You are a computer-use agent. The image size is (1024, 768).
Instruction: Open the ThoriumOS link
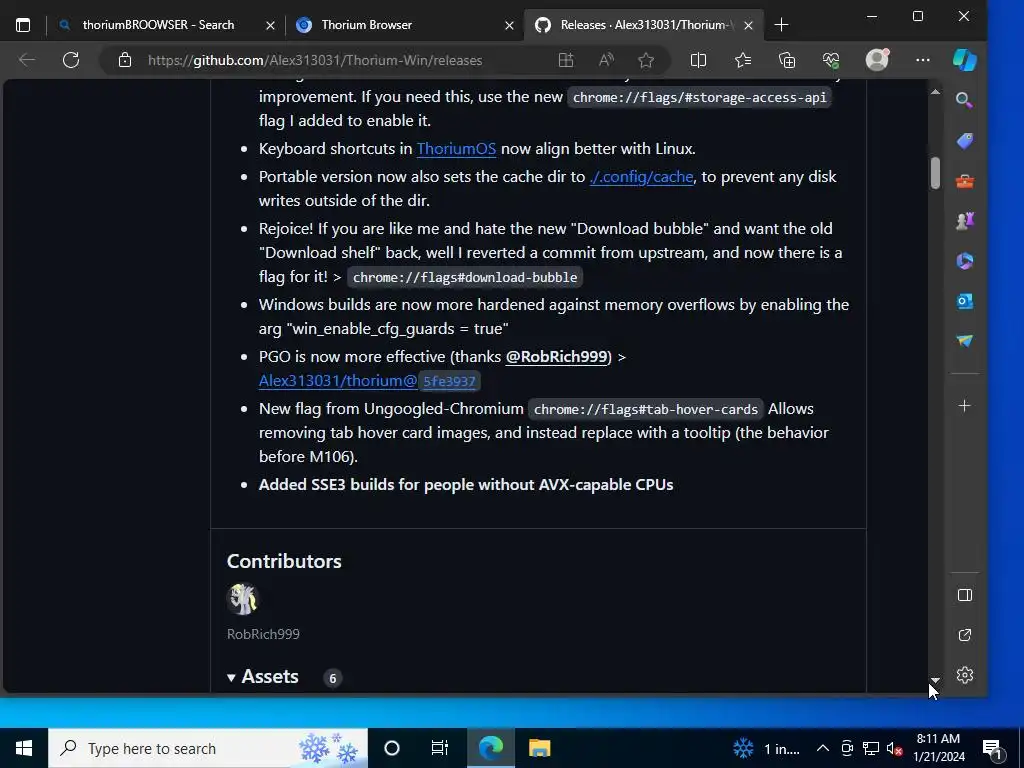click(456, 149)
